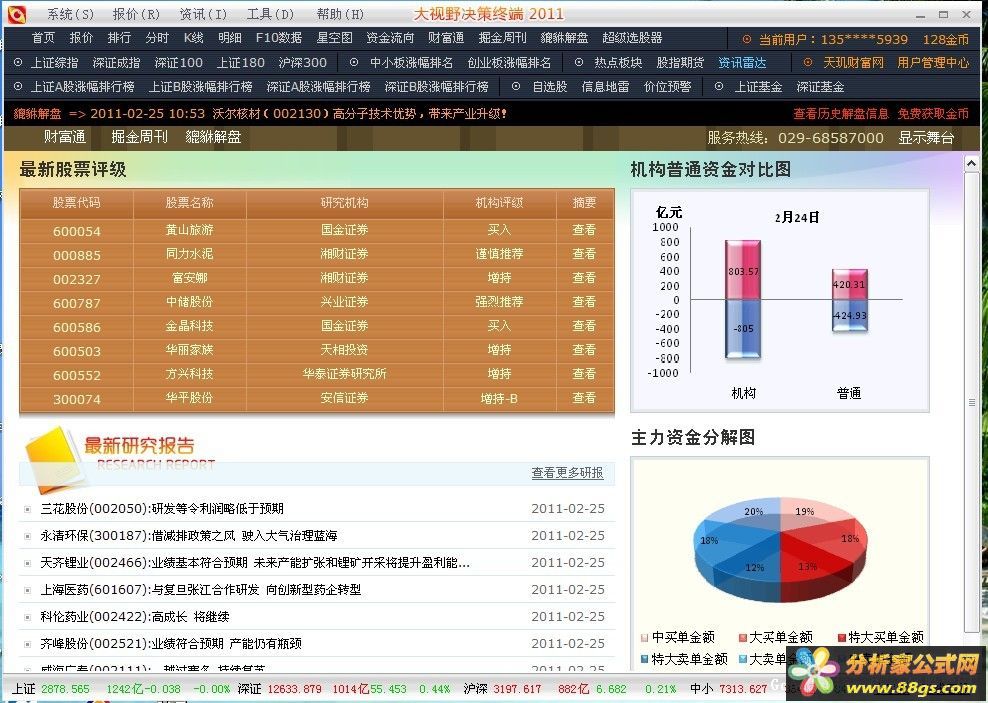Open report 永清环保(300187)
This screenshot has width=988, height=703.
pyautogui.click(x=189, y=535)
